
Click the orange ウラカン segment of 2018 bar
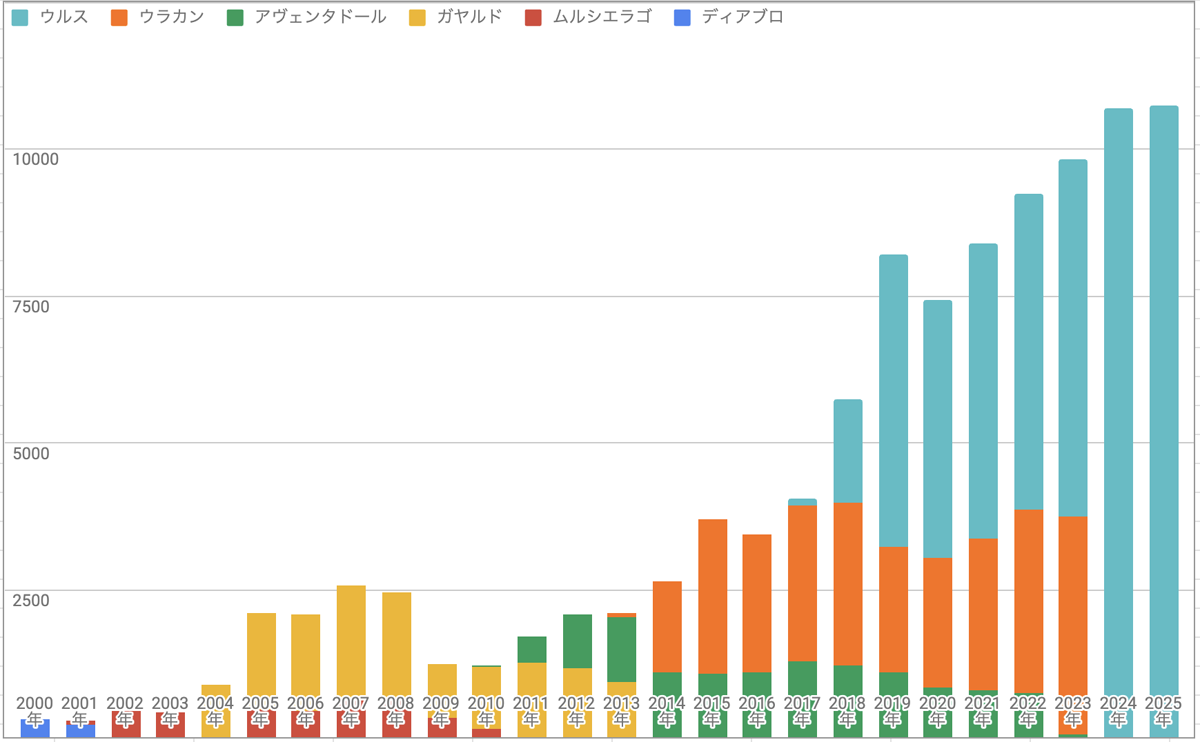point(848,584)
